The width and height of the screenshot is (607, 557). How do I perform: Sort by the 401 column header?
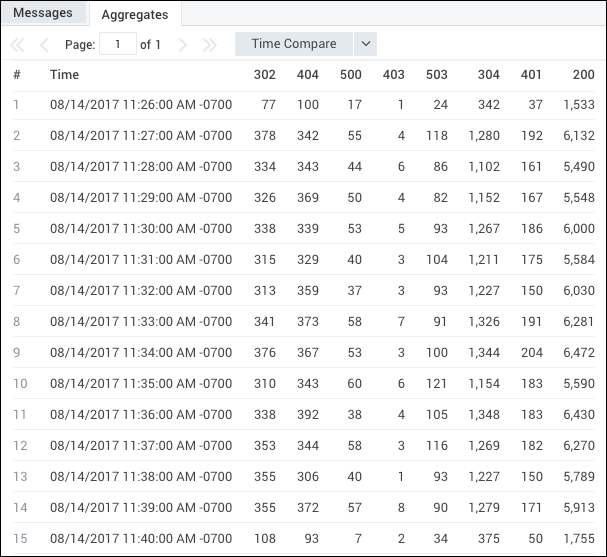[532, 75]
